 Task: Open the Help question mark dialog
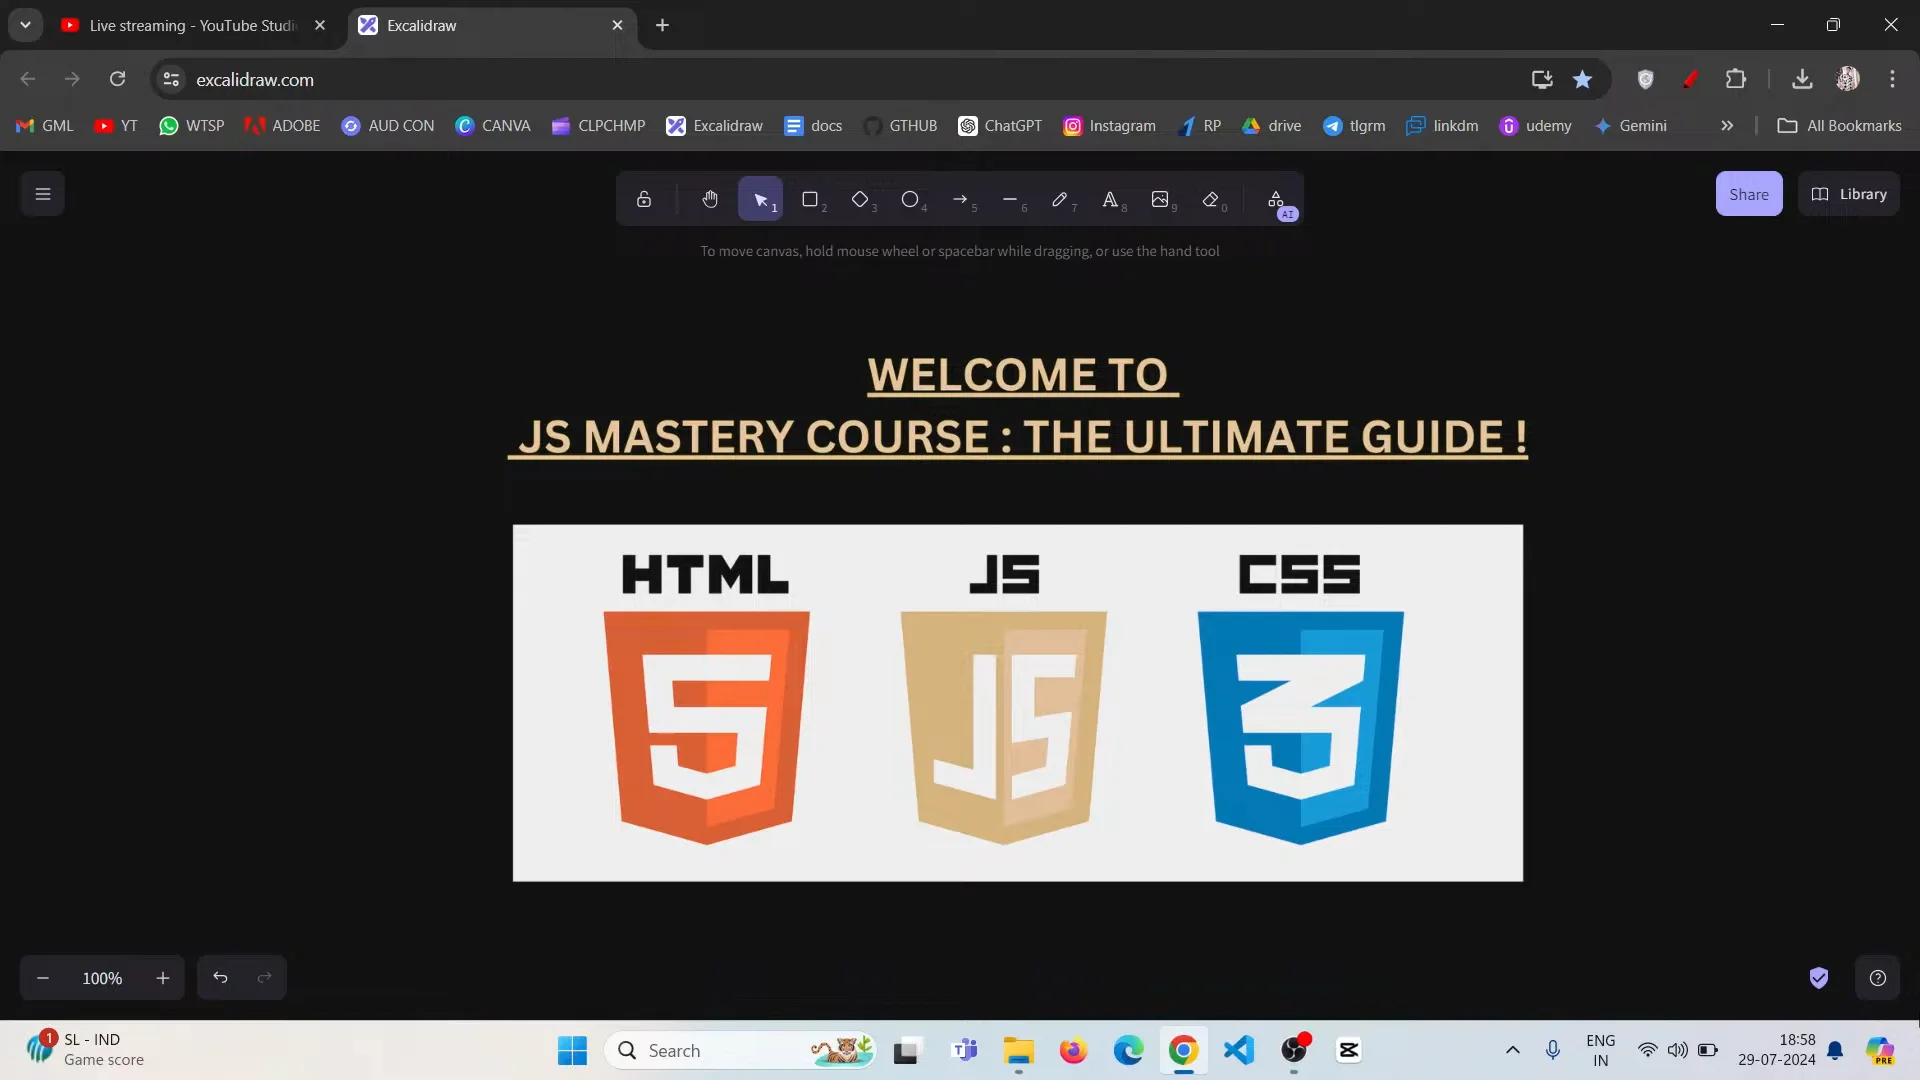pos(1878,978)
